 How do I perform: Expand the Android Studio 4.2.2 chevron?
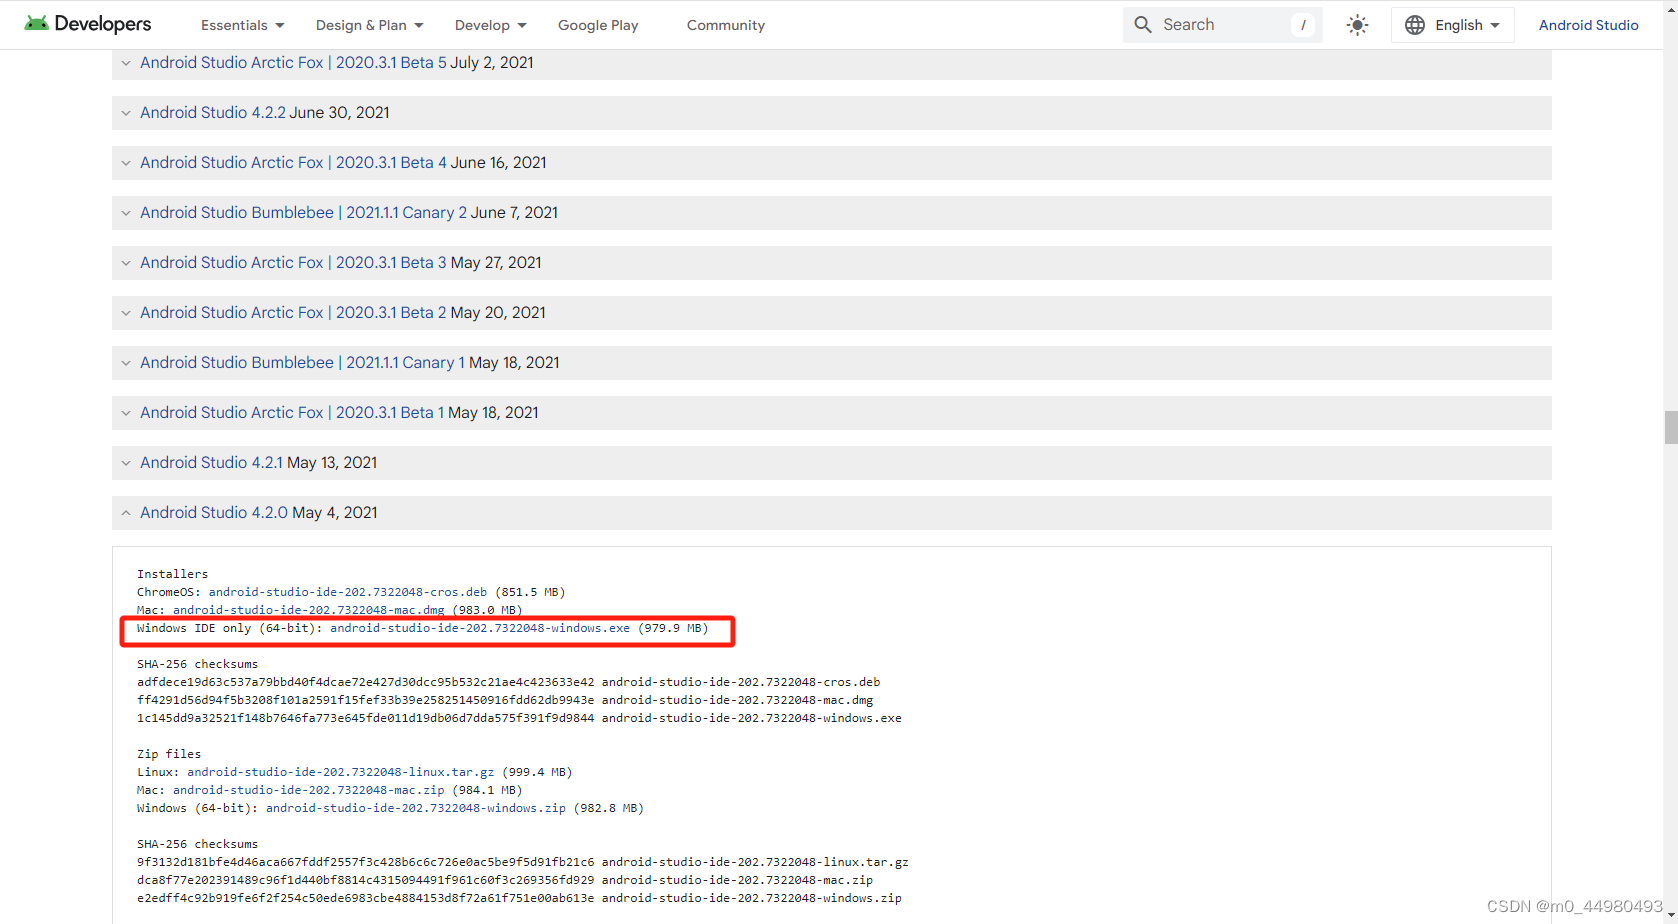coord(126,113)
